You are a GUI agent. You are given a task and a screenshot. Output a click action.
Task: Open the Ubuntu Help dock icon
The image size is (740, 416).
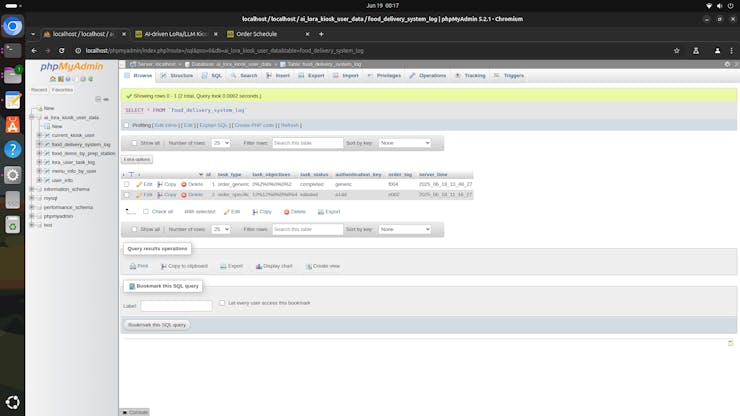(13, 150)
